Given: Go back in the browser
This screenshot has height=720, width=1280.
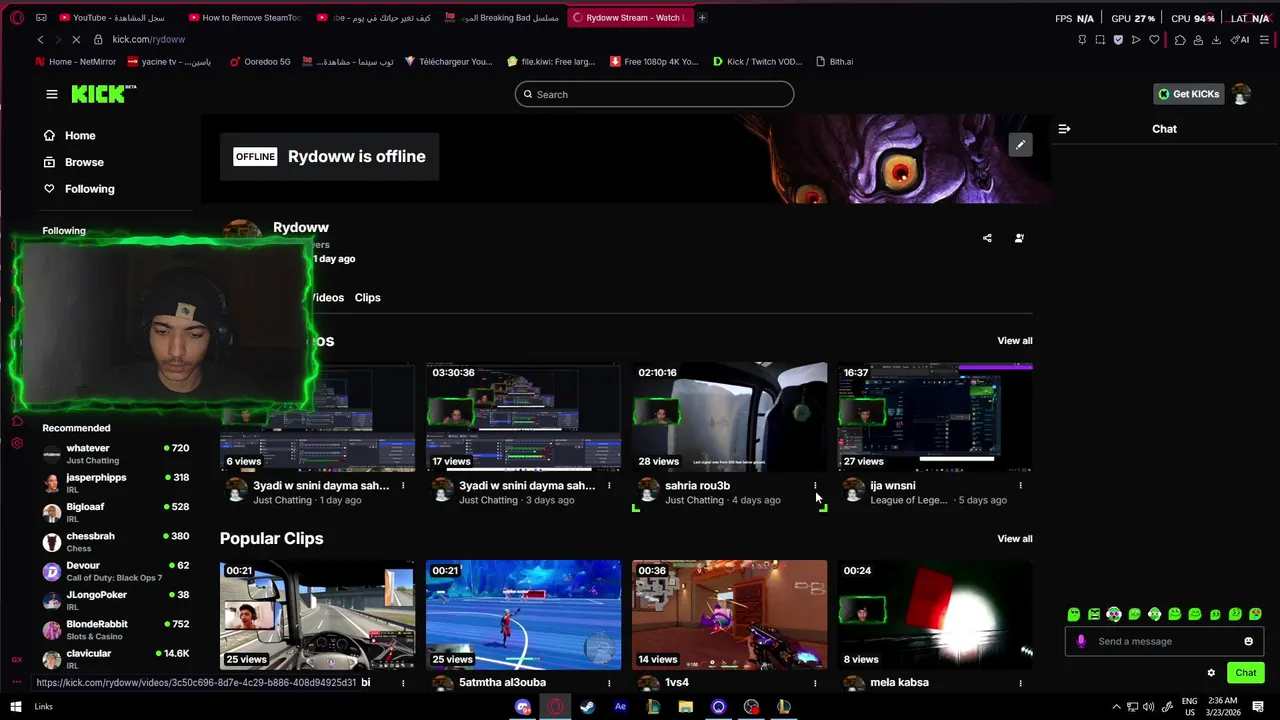Looking at the screenshot, I should point(40,39).
